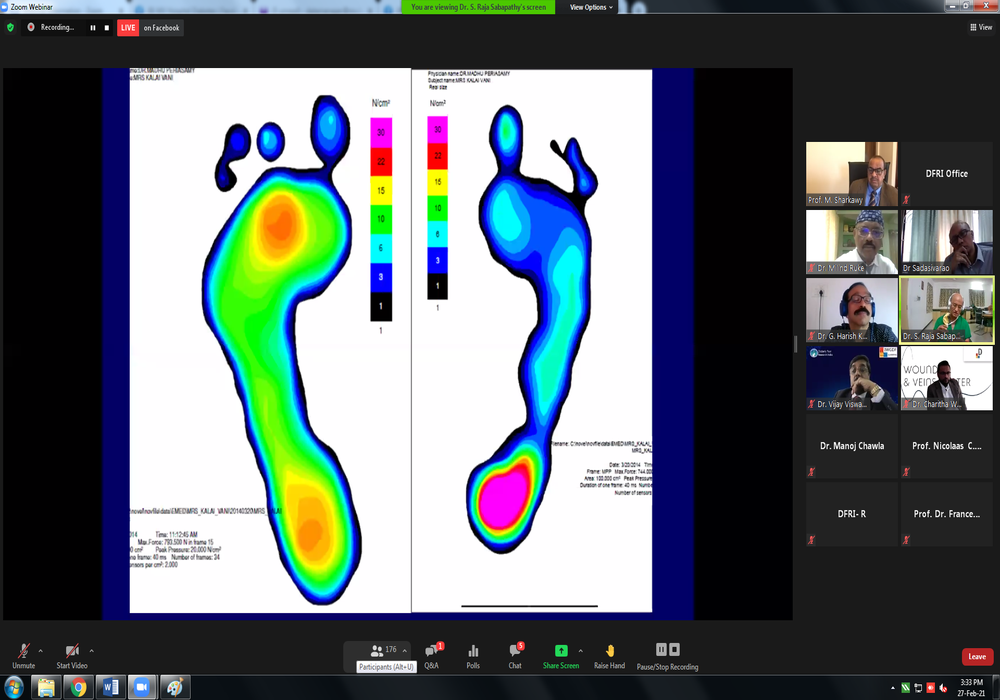Image resolution: width=1000 pixels, height=700 pixels.
Task: Stop the recording from the top bar
Action: (x=107, y=28)
